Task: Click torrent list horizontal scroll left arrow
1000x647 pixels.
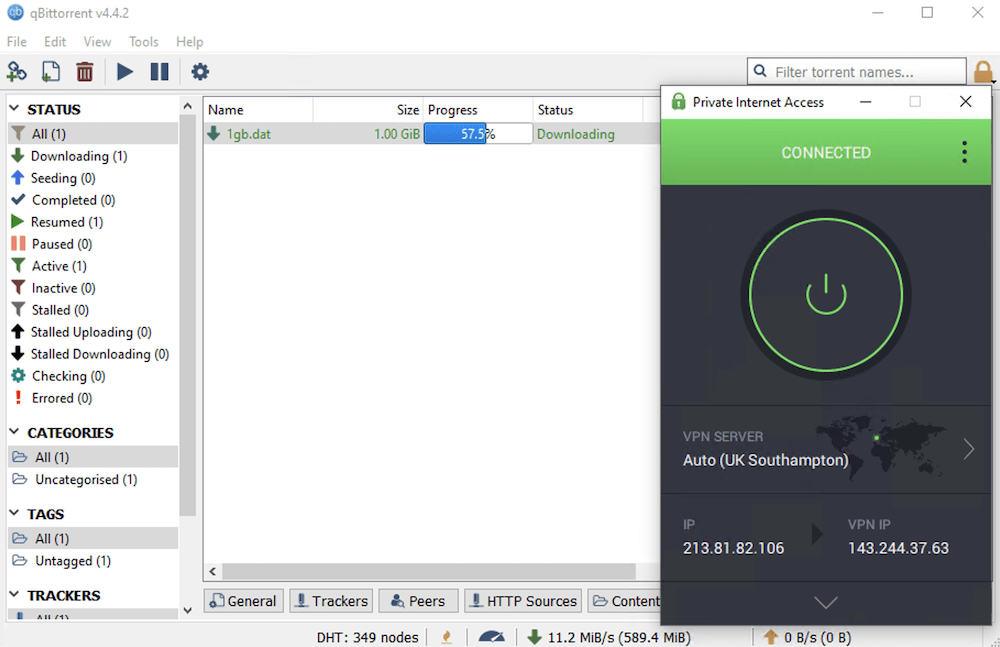Action: click(x=212, y=571)
